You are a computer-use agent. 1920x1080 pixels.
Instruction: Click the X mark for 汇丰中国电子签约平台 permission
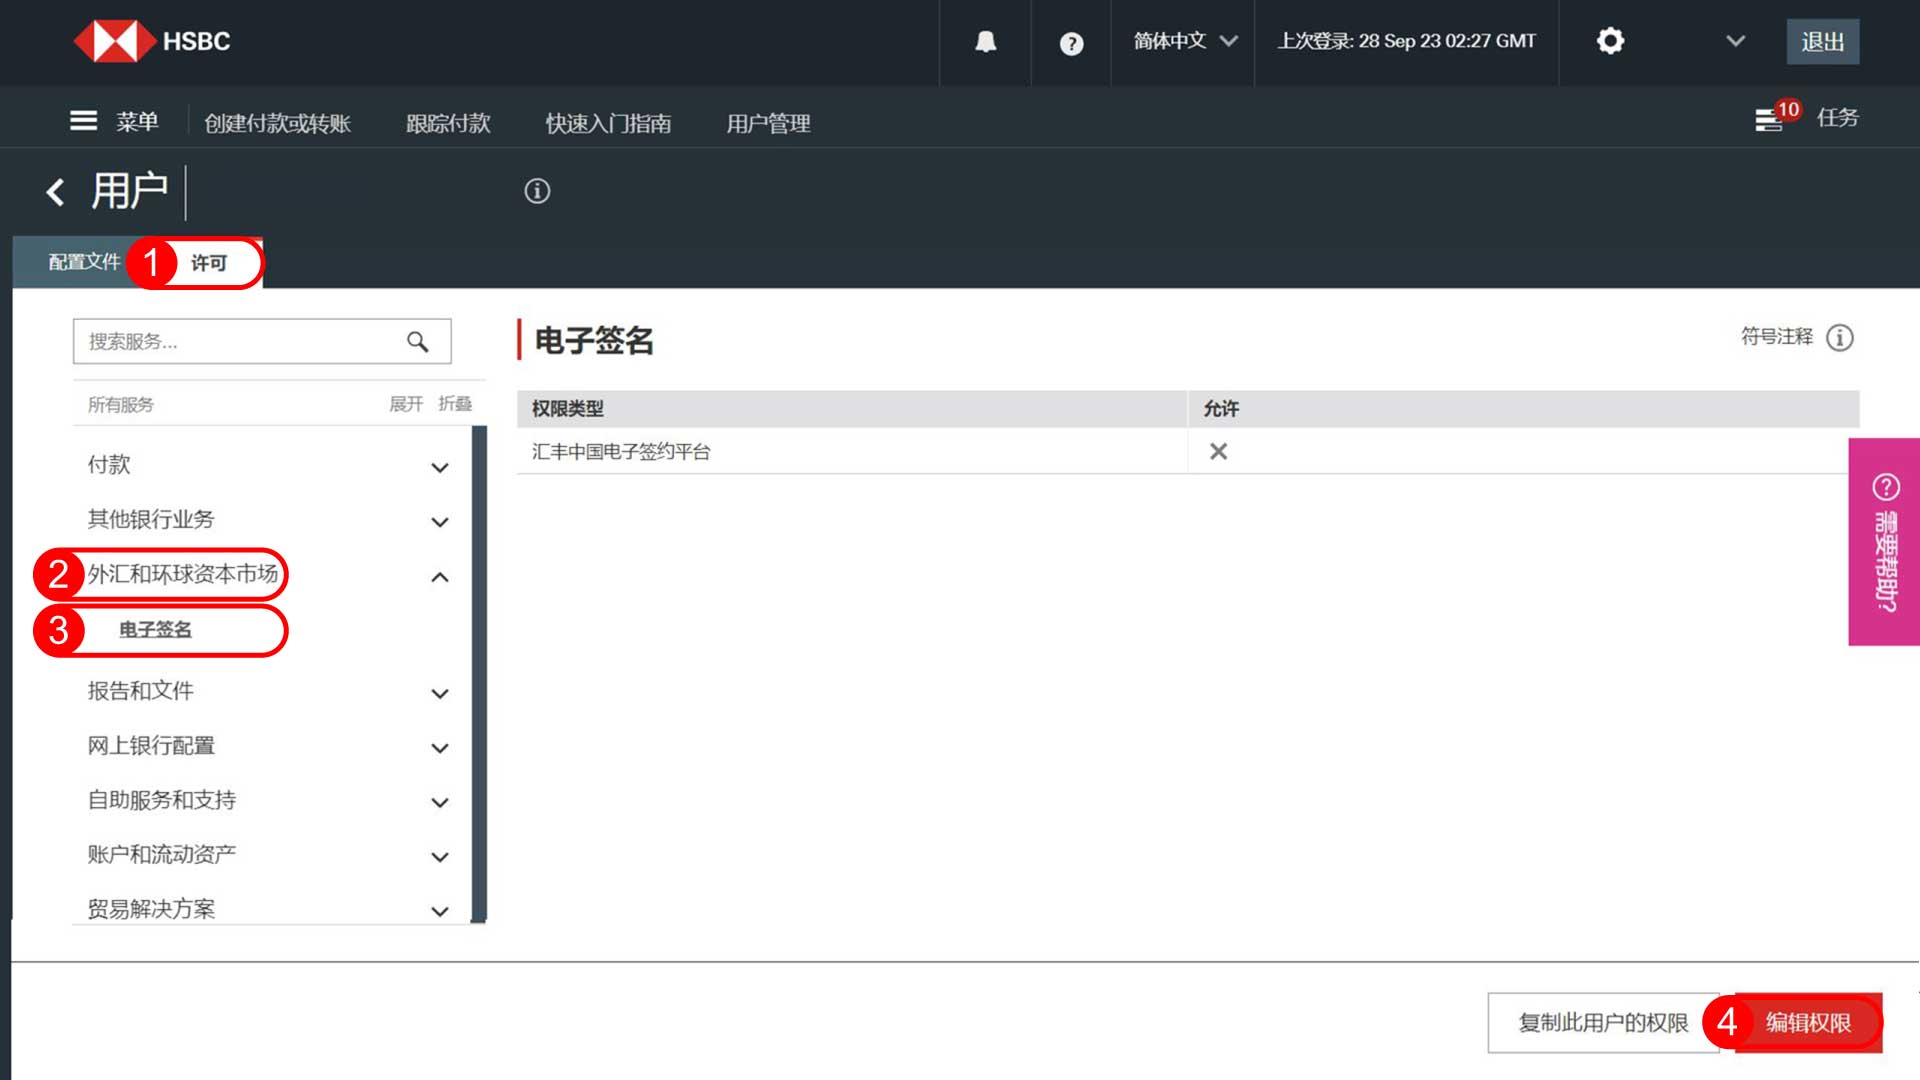(x=1218, y=451)
